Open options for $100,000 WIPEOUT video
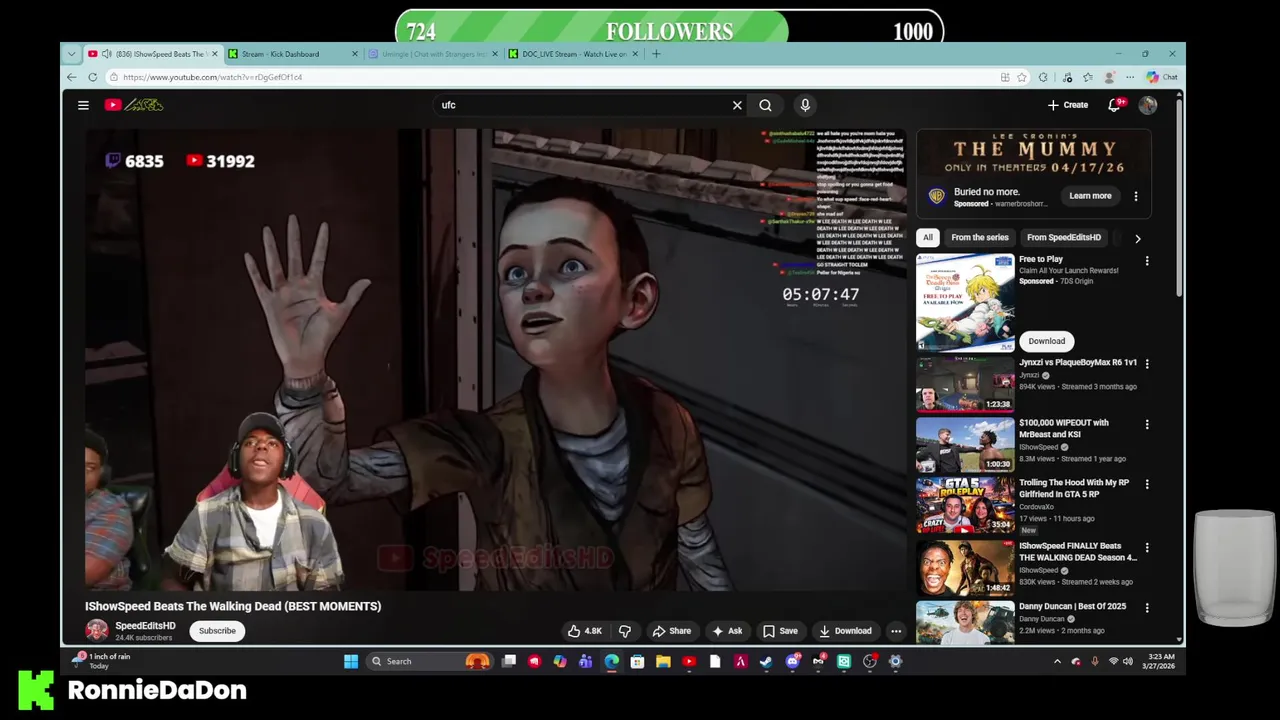The width and height of the screenshot is (1280, 720). point(1147,424)
